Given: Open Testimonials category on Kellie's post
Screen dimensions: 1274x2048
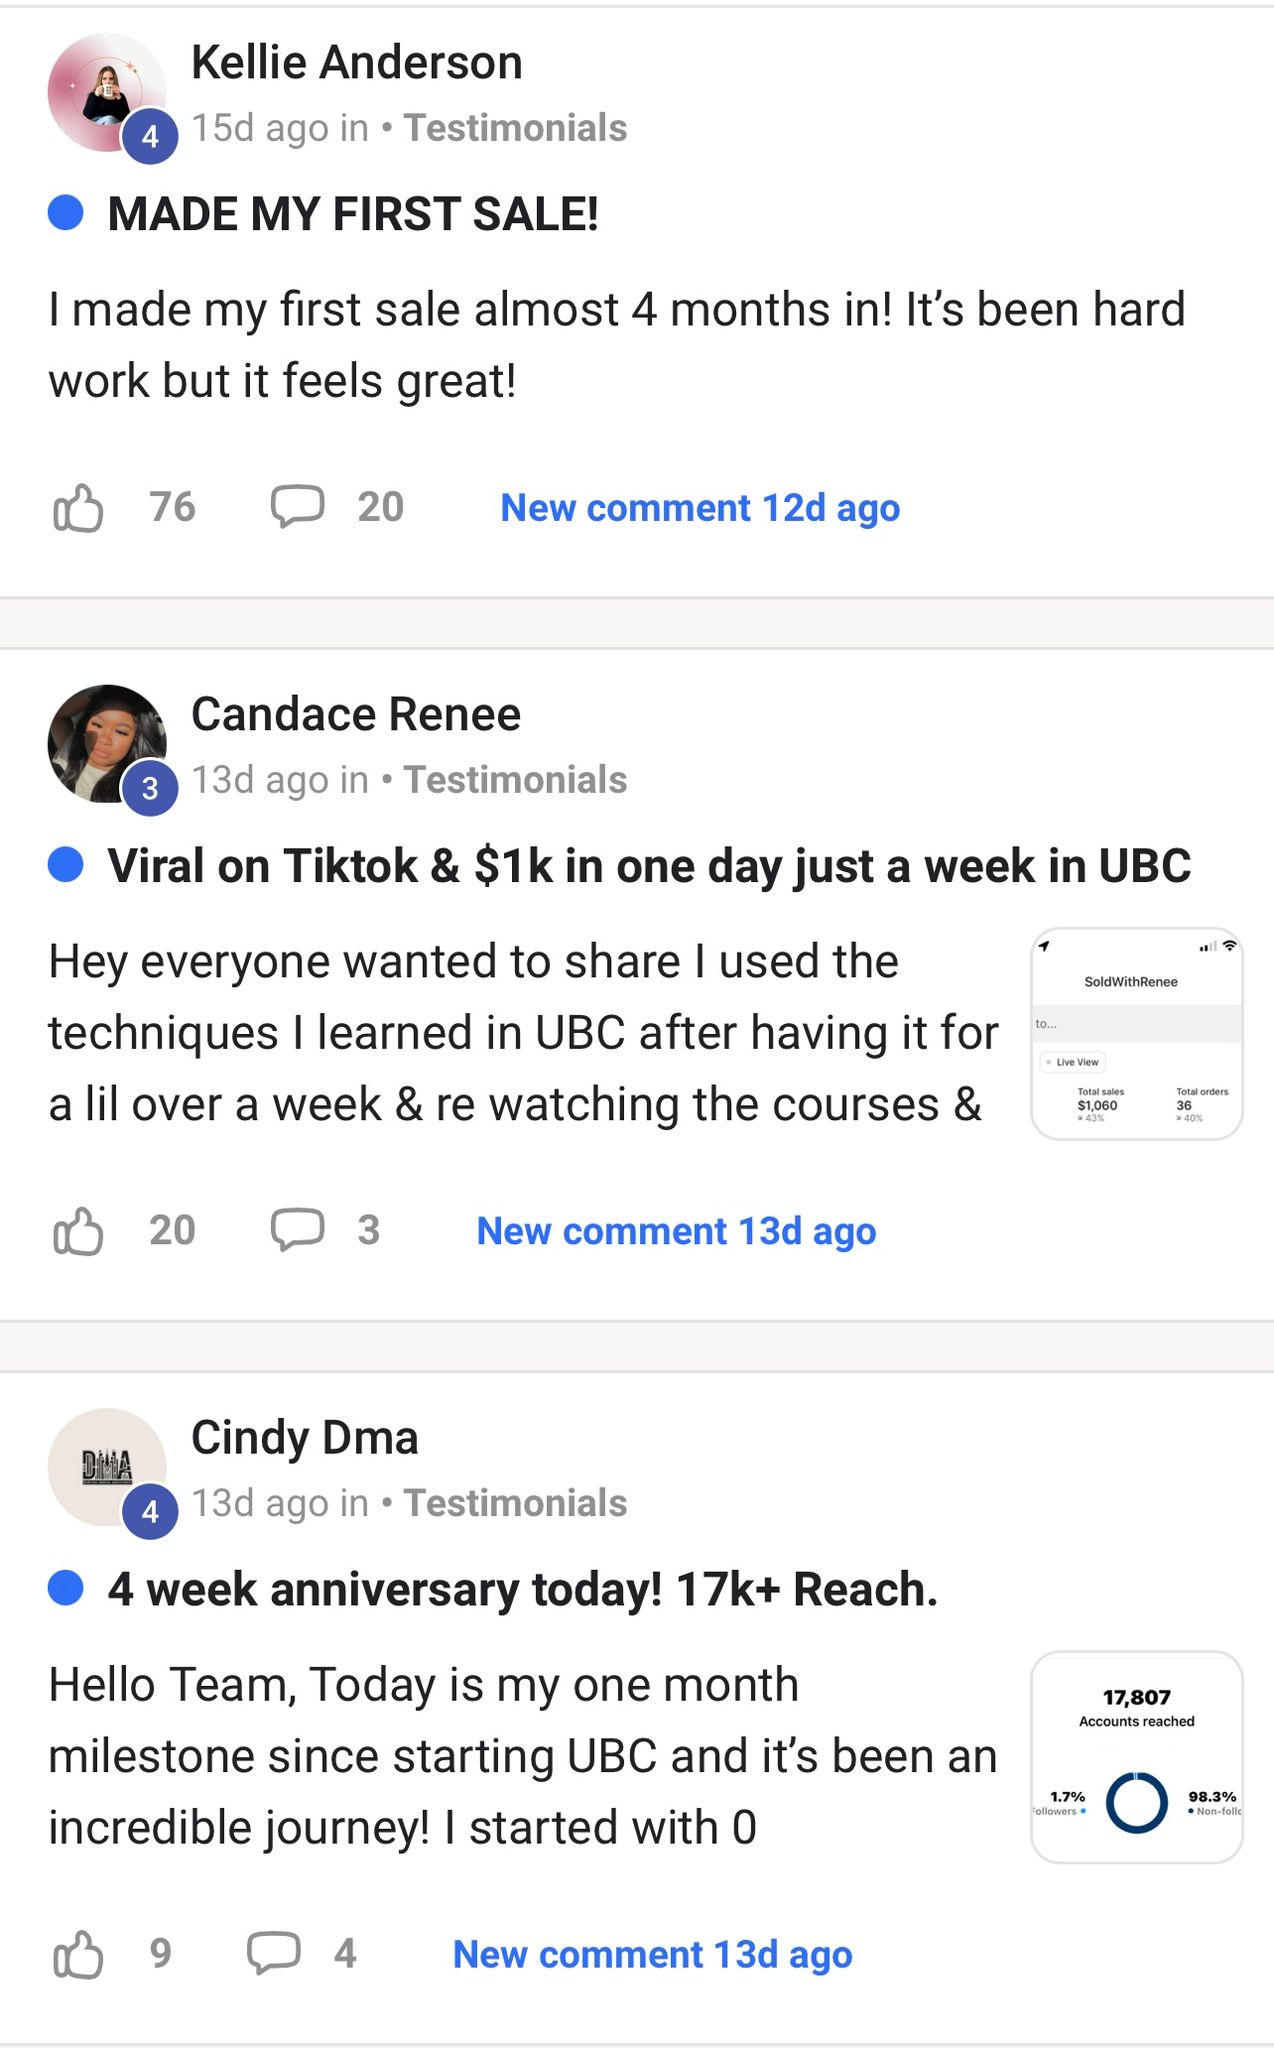Looking at the screenshot, I should coord(515,128).
